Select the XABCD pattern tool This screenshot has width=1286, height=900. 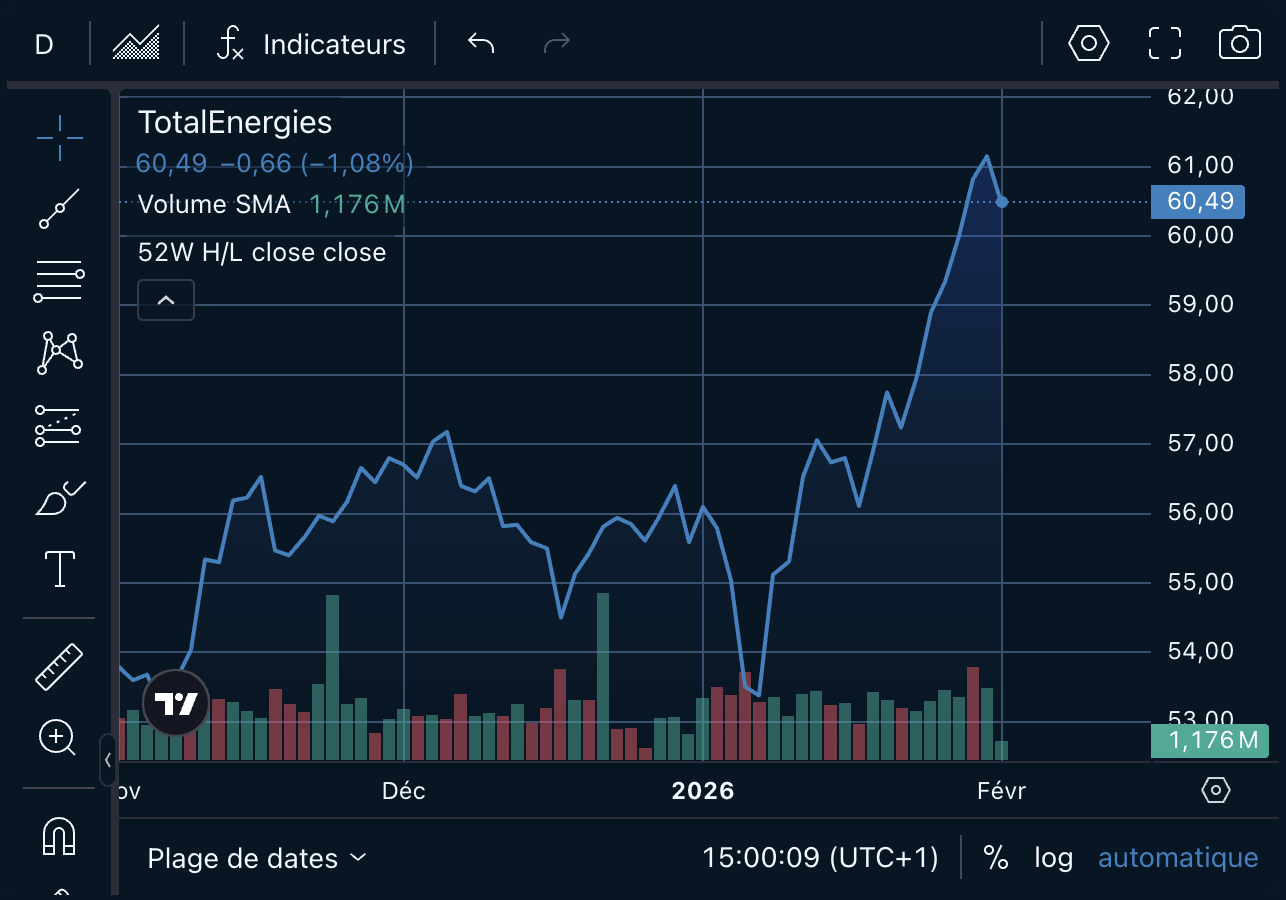coord(58,352)
